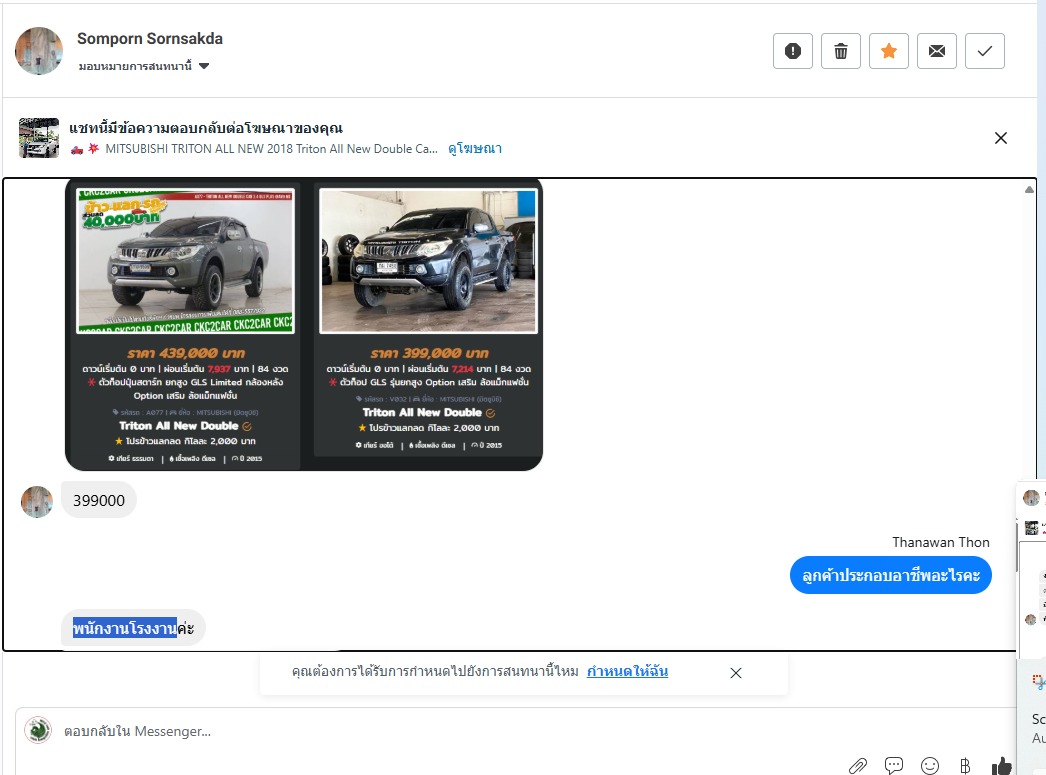1046x775 pixels.
Task: Mark conversation as spam with exclamation icon
Action: point(793,51)
